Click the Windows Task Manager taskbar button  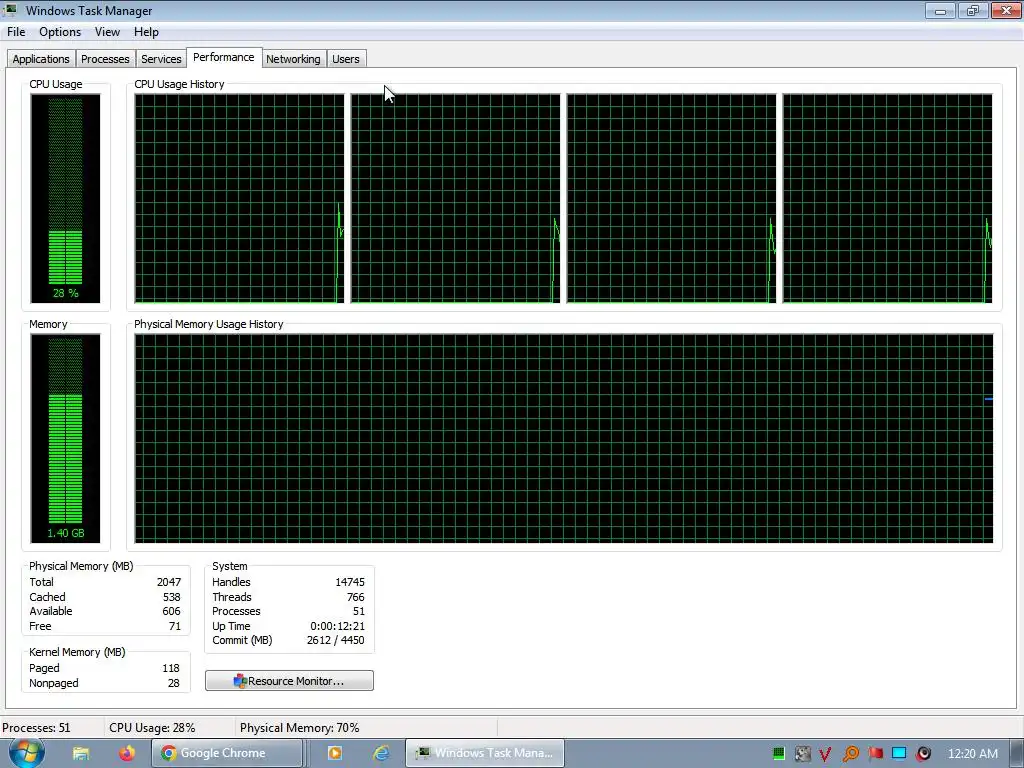click(485, 753)
